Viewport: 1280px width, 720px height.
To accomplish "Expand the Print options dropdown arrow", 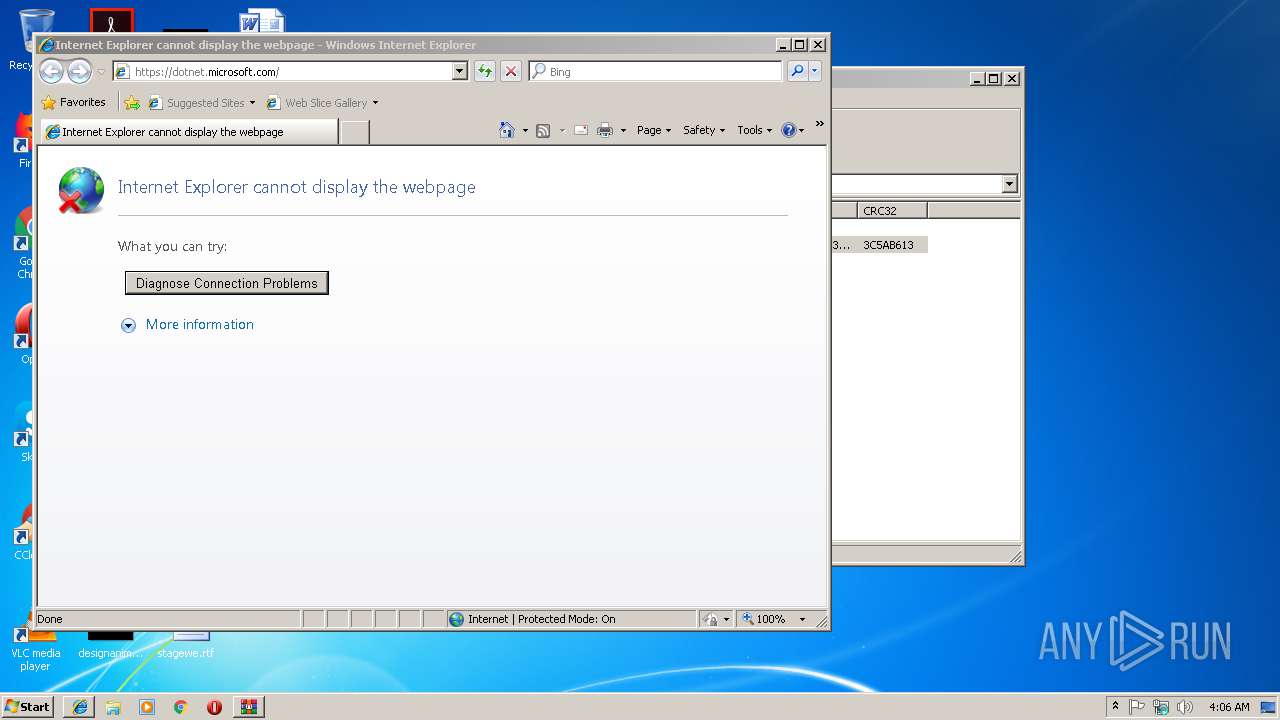I will [x=623, y=130].
